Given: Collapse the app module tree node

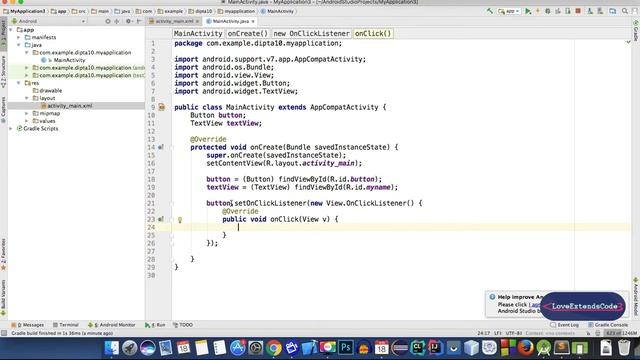Looking at the screenshot, I should pyautogui.click(x=11, y=30).
